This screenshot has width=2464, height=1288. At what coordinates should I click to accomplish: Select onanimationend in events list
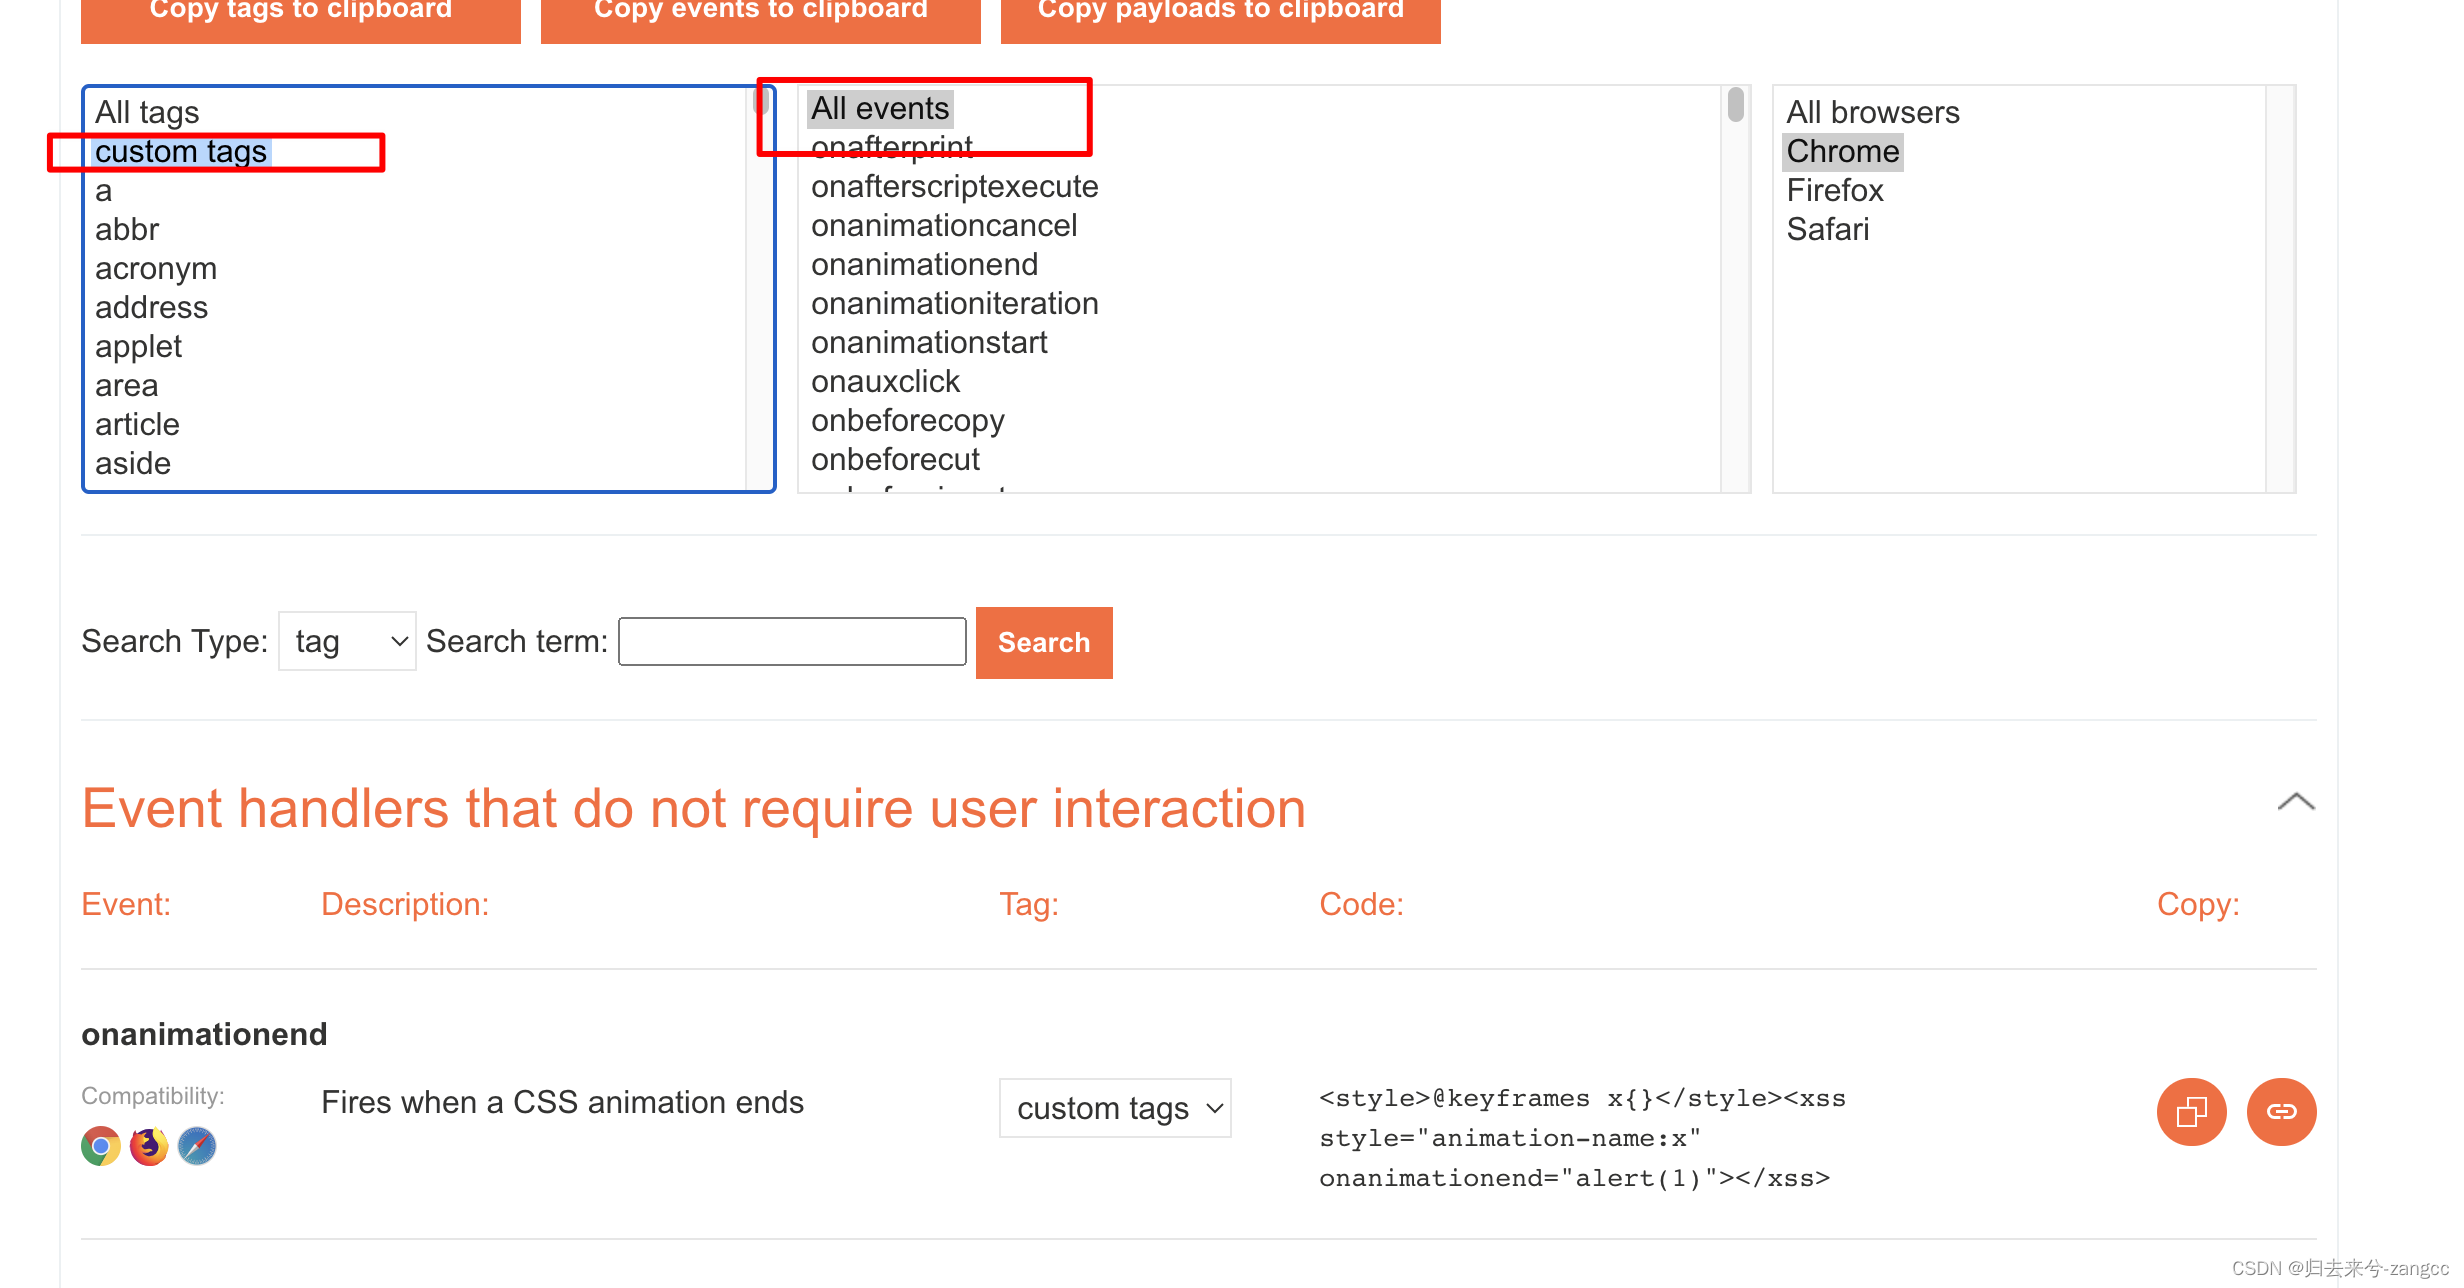coord(925,264)
